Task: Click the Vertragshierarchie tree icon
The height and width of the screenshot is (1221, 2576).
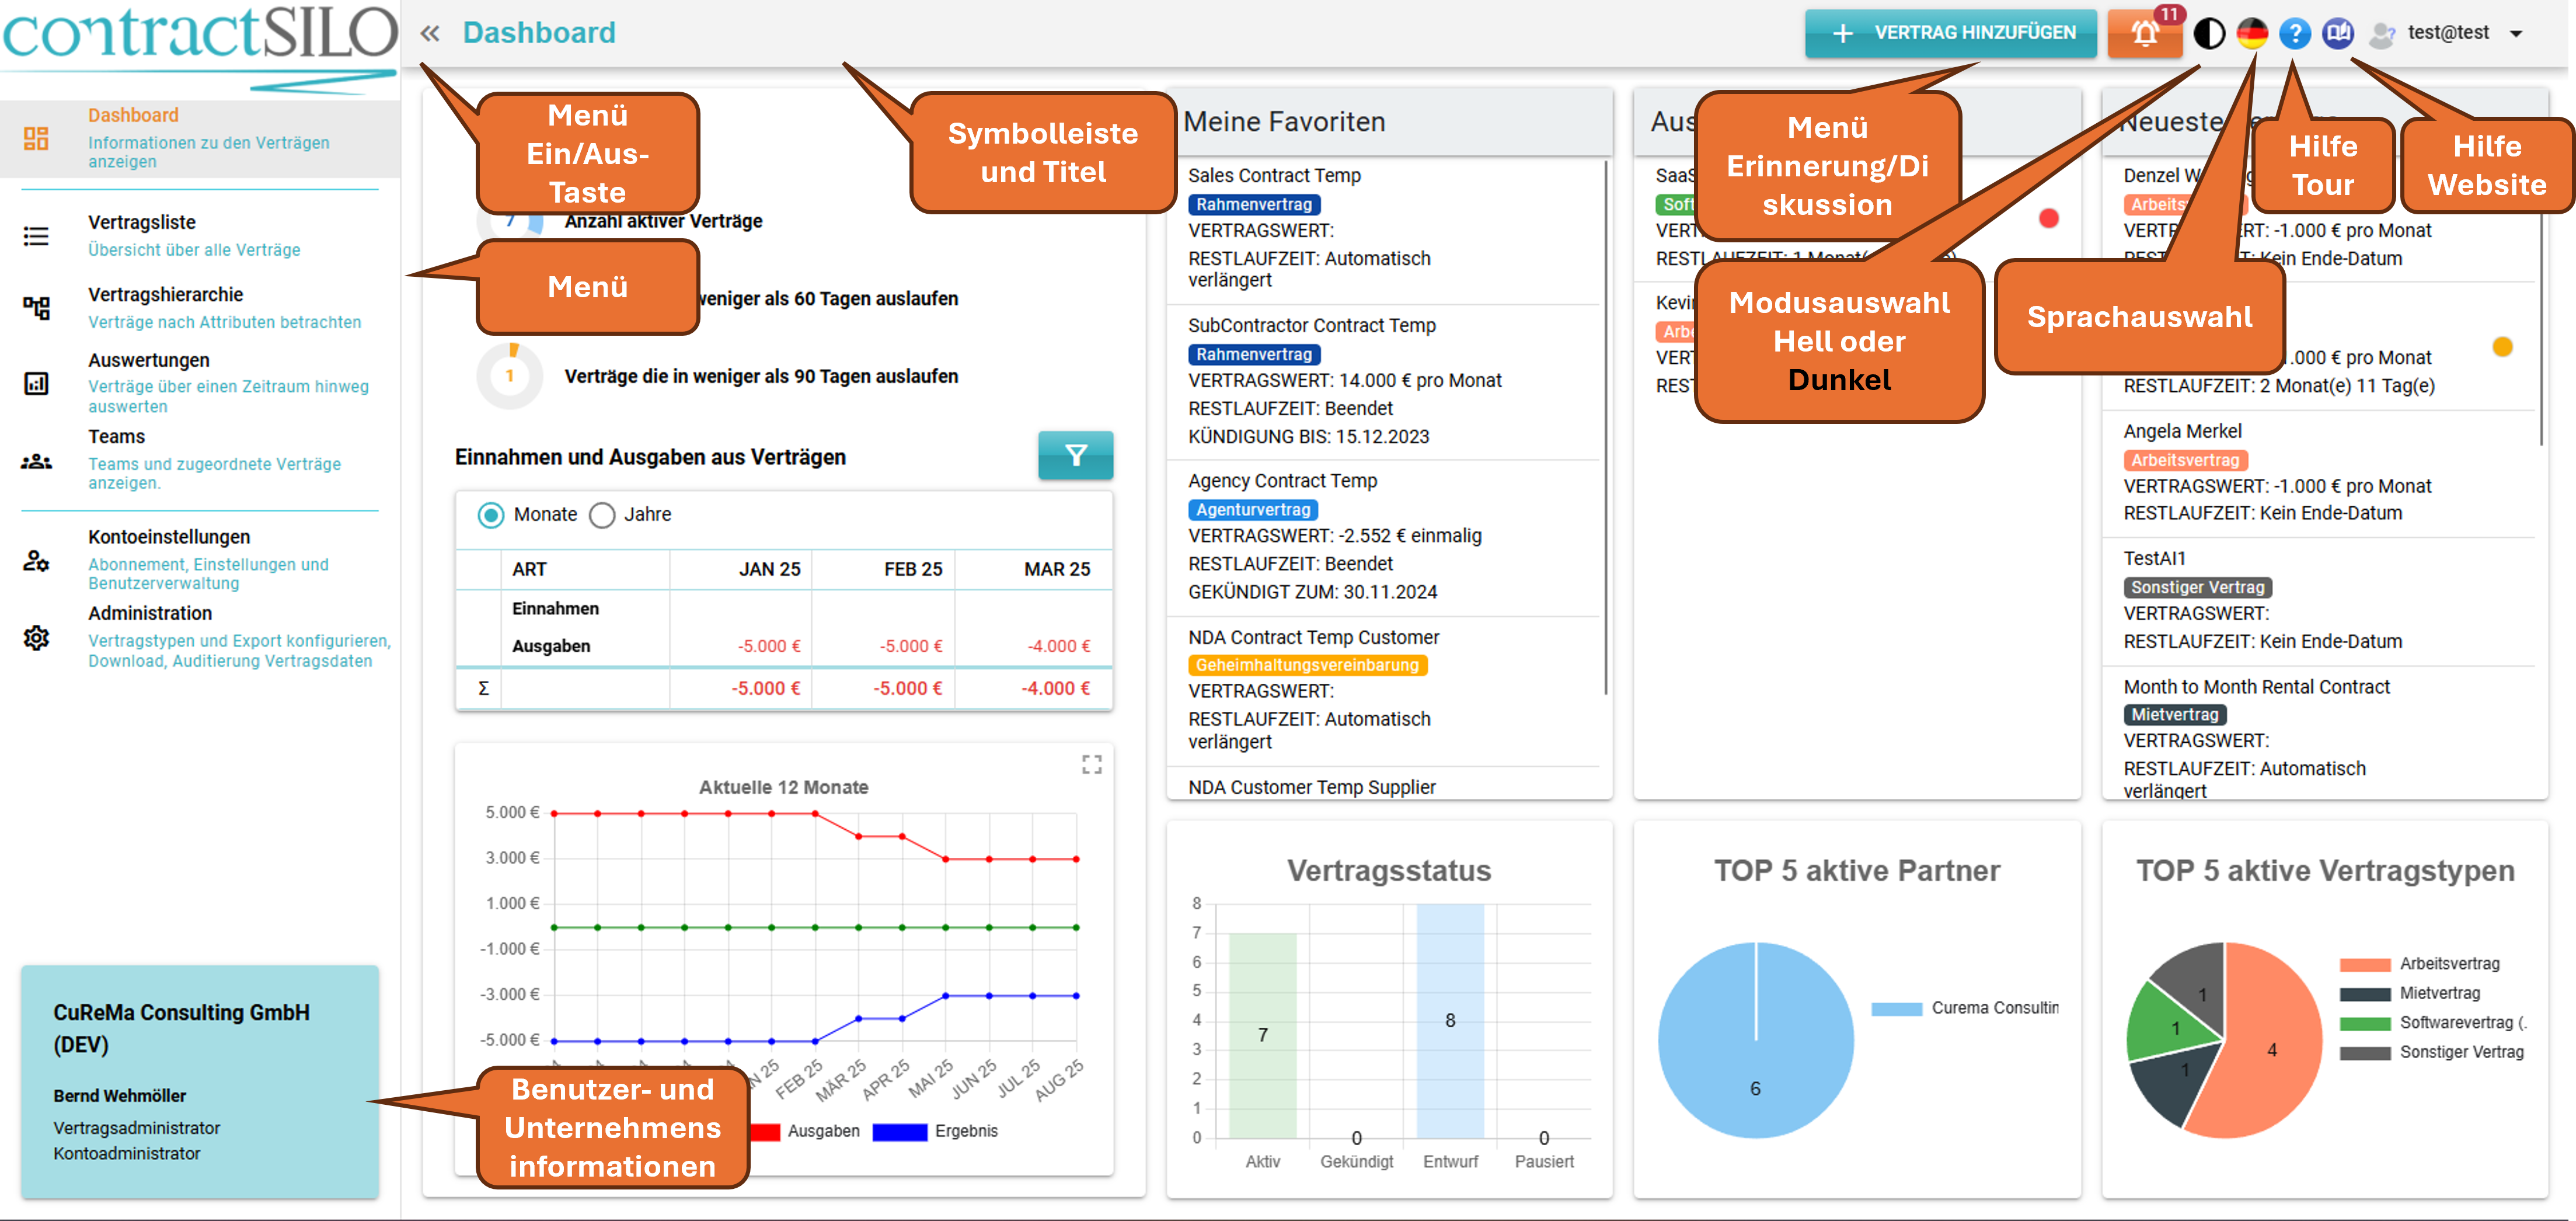Action: [x=37, y=307]
